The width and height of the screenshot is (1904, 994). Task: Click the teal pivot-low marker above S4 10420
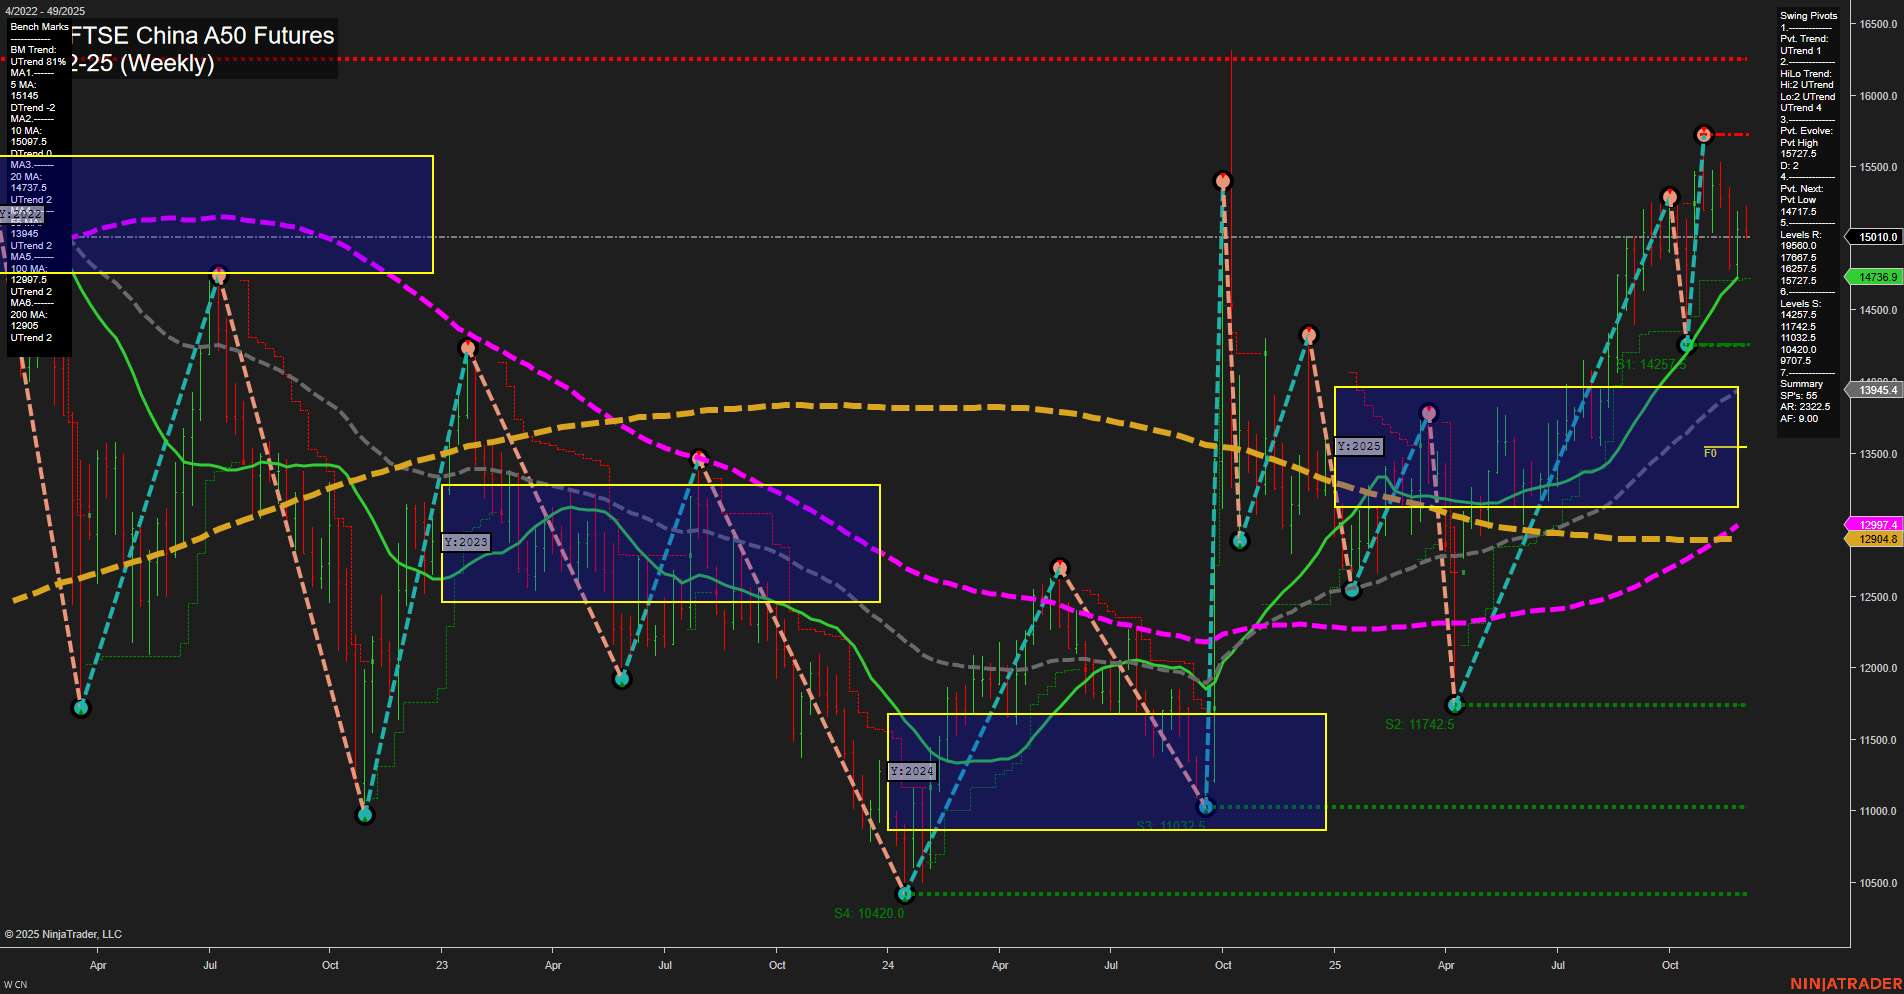tap(905, 894)
